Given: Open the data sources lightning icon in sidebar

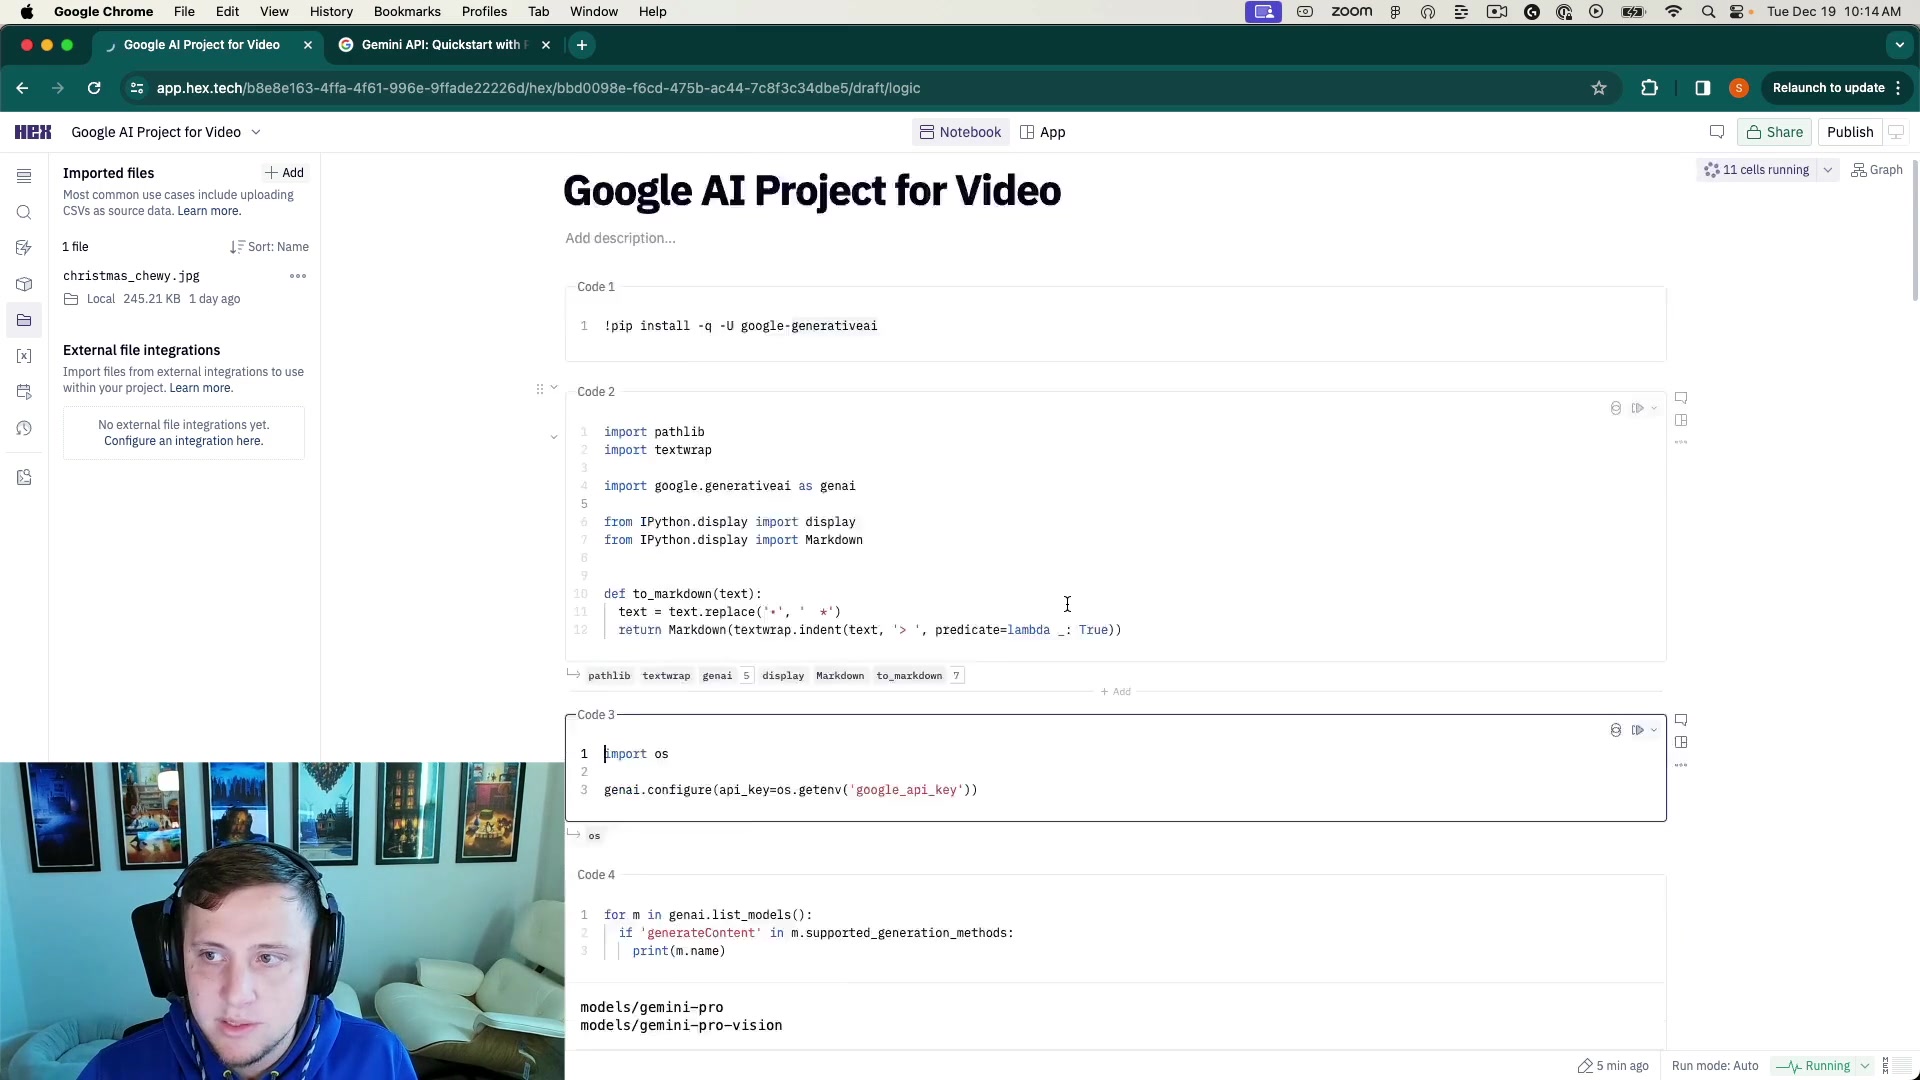Looking at the screenshot, I should 24,248.
